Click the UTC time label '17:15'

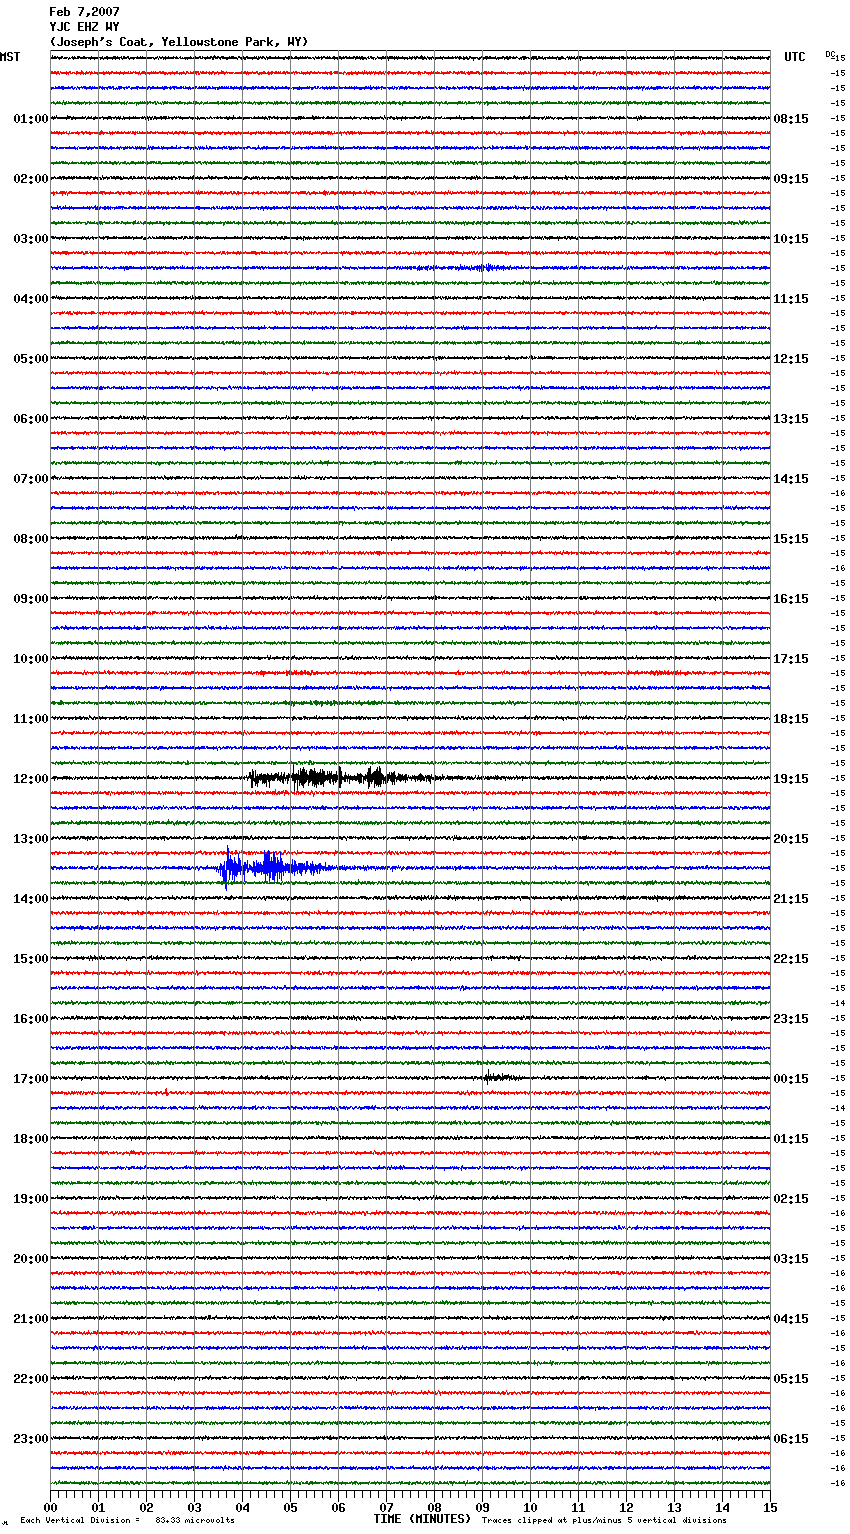[791, 659]
